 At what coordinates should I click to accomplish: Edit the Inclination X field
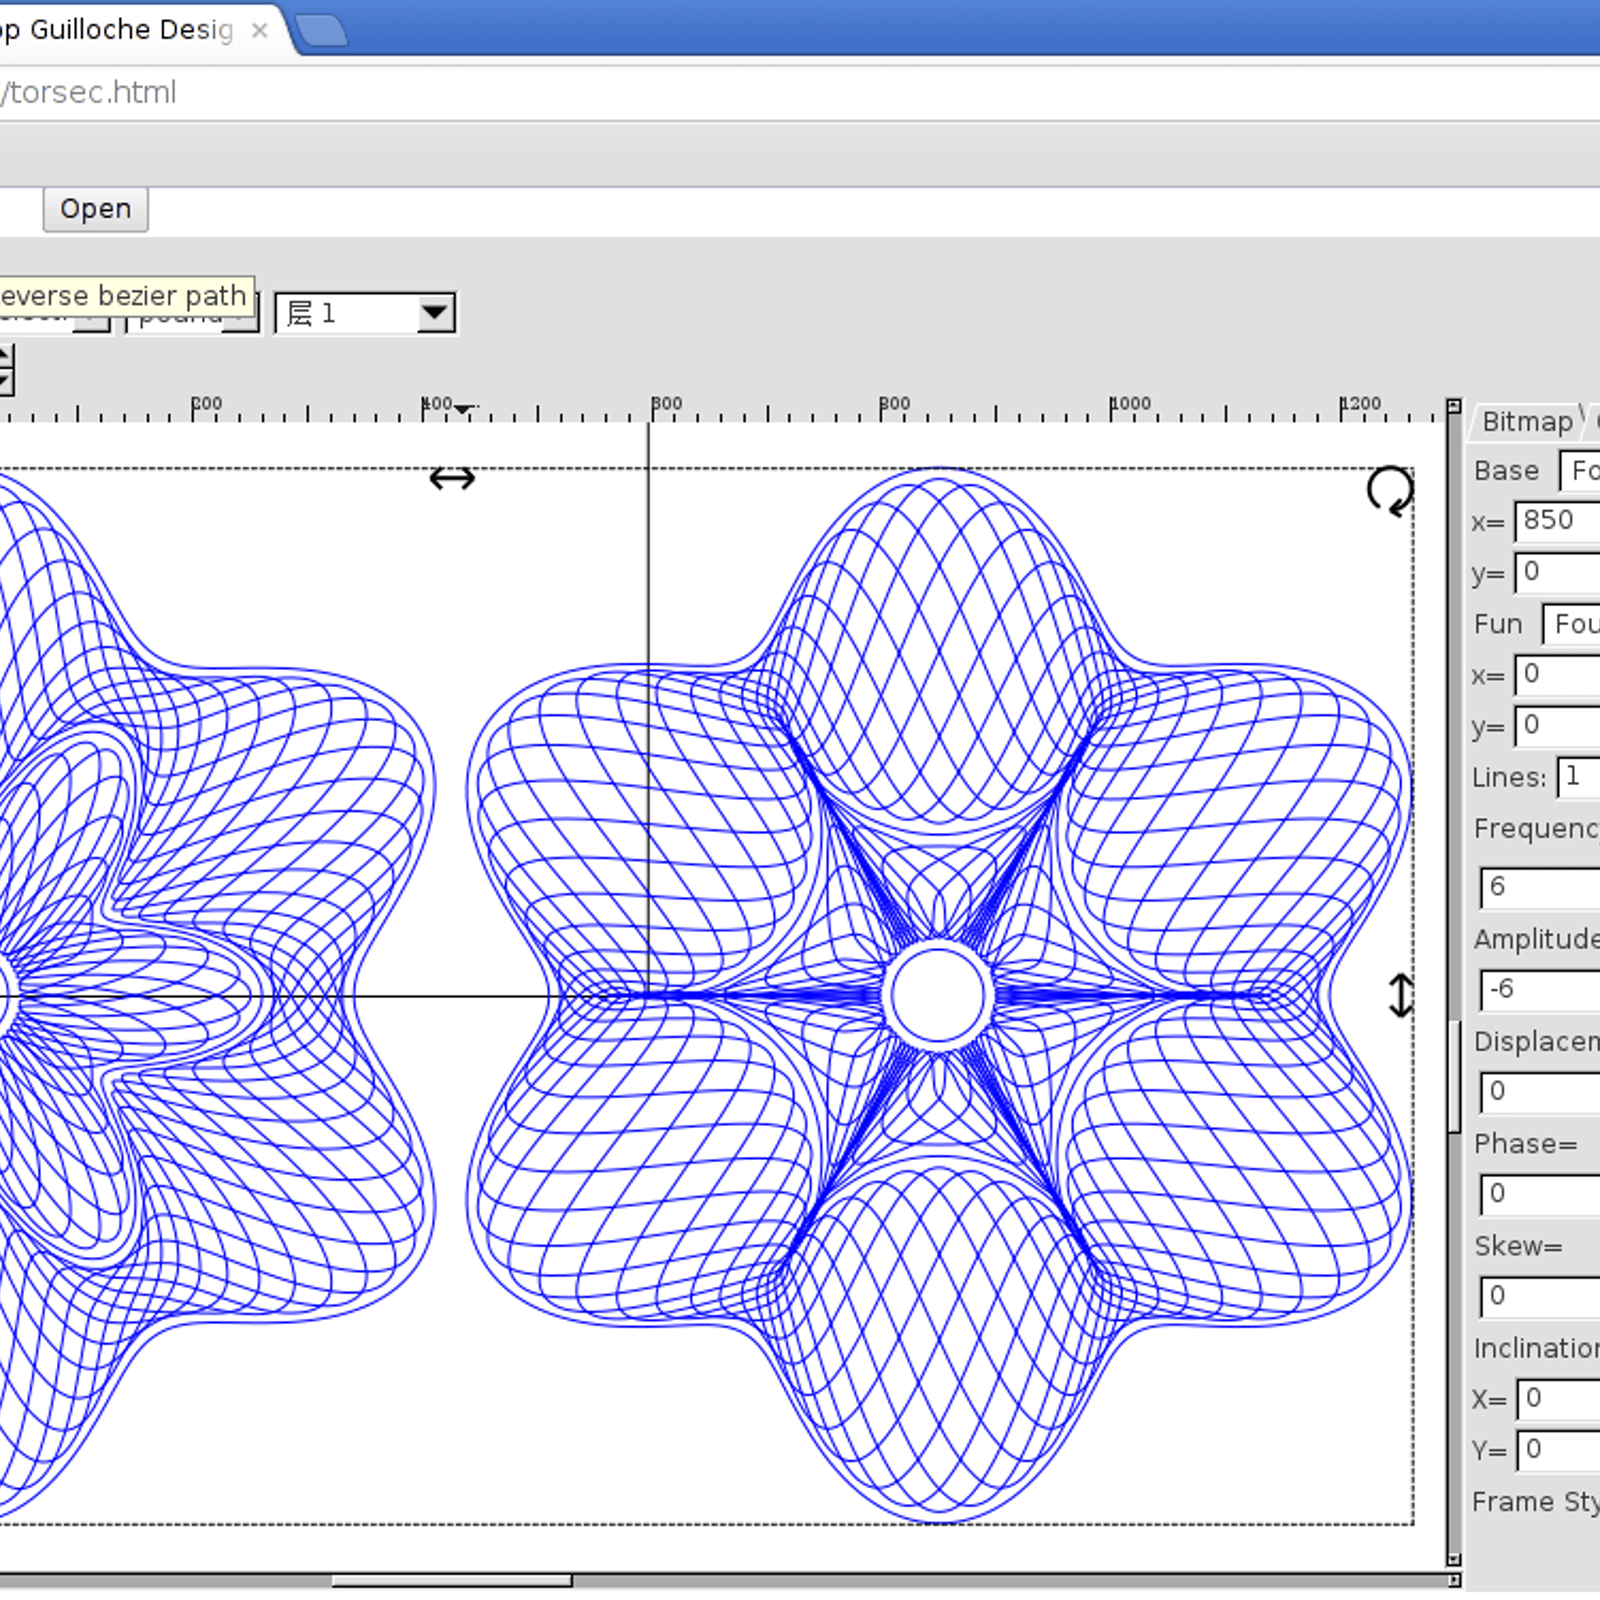[x=1558, y=1399]
